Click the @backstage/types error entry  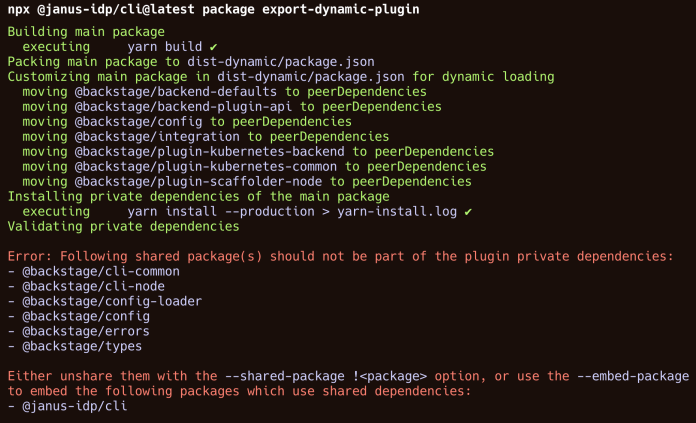click(74, 347)
